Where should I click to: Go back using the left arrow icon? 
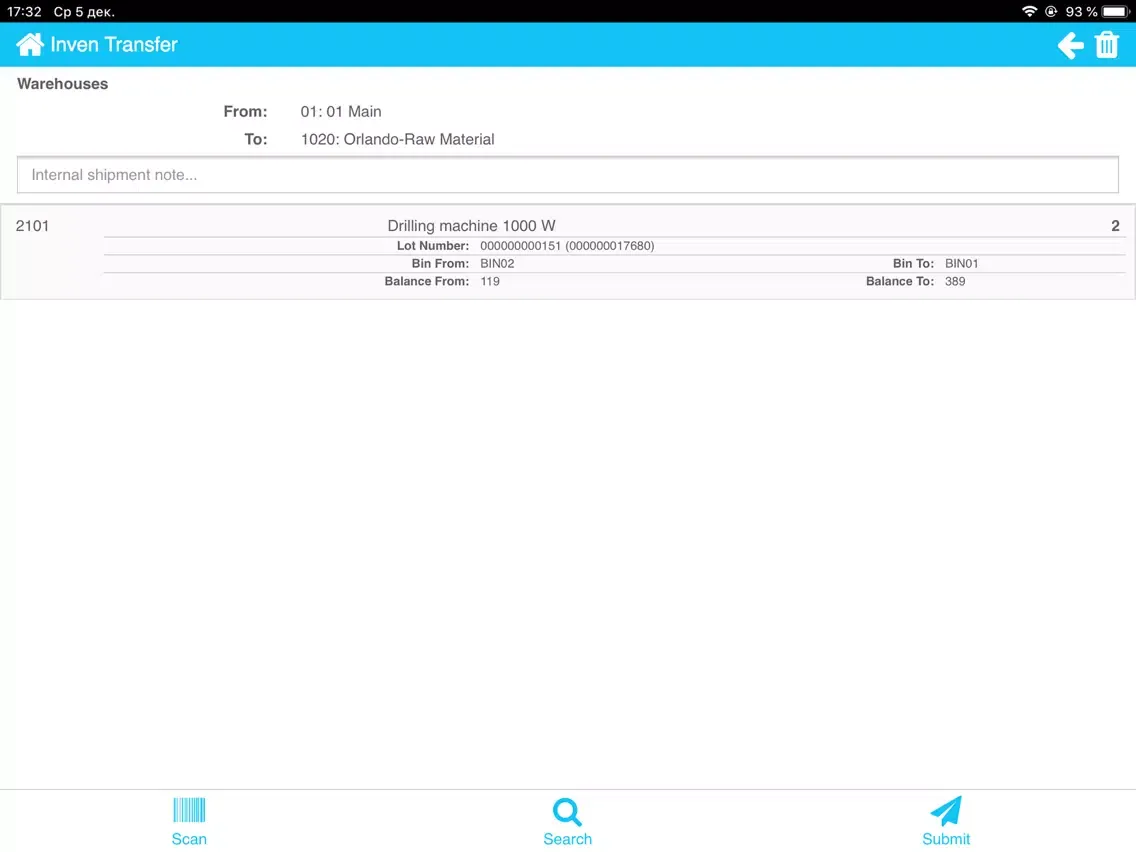1070,45
